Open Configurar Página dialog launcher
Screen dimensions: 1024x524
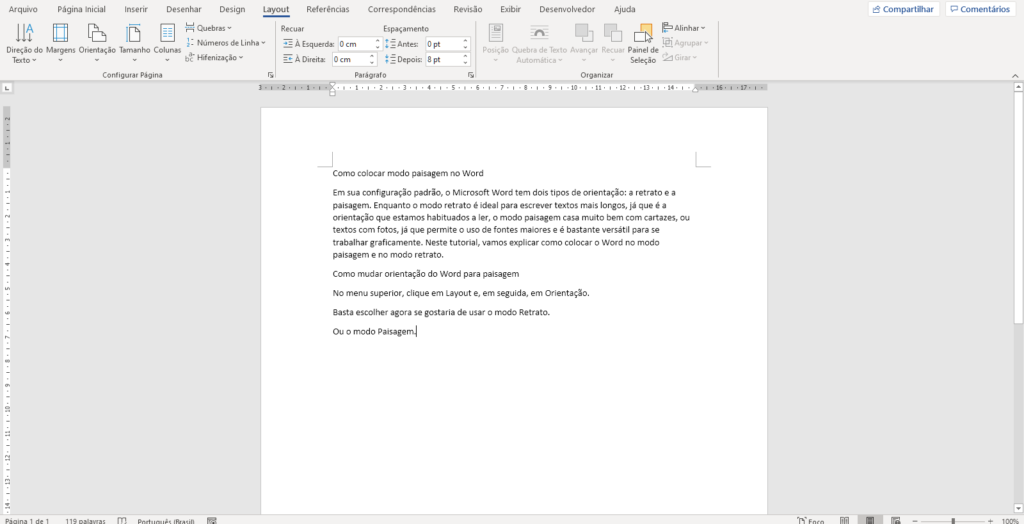[270, 76]
